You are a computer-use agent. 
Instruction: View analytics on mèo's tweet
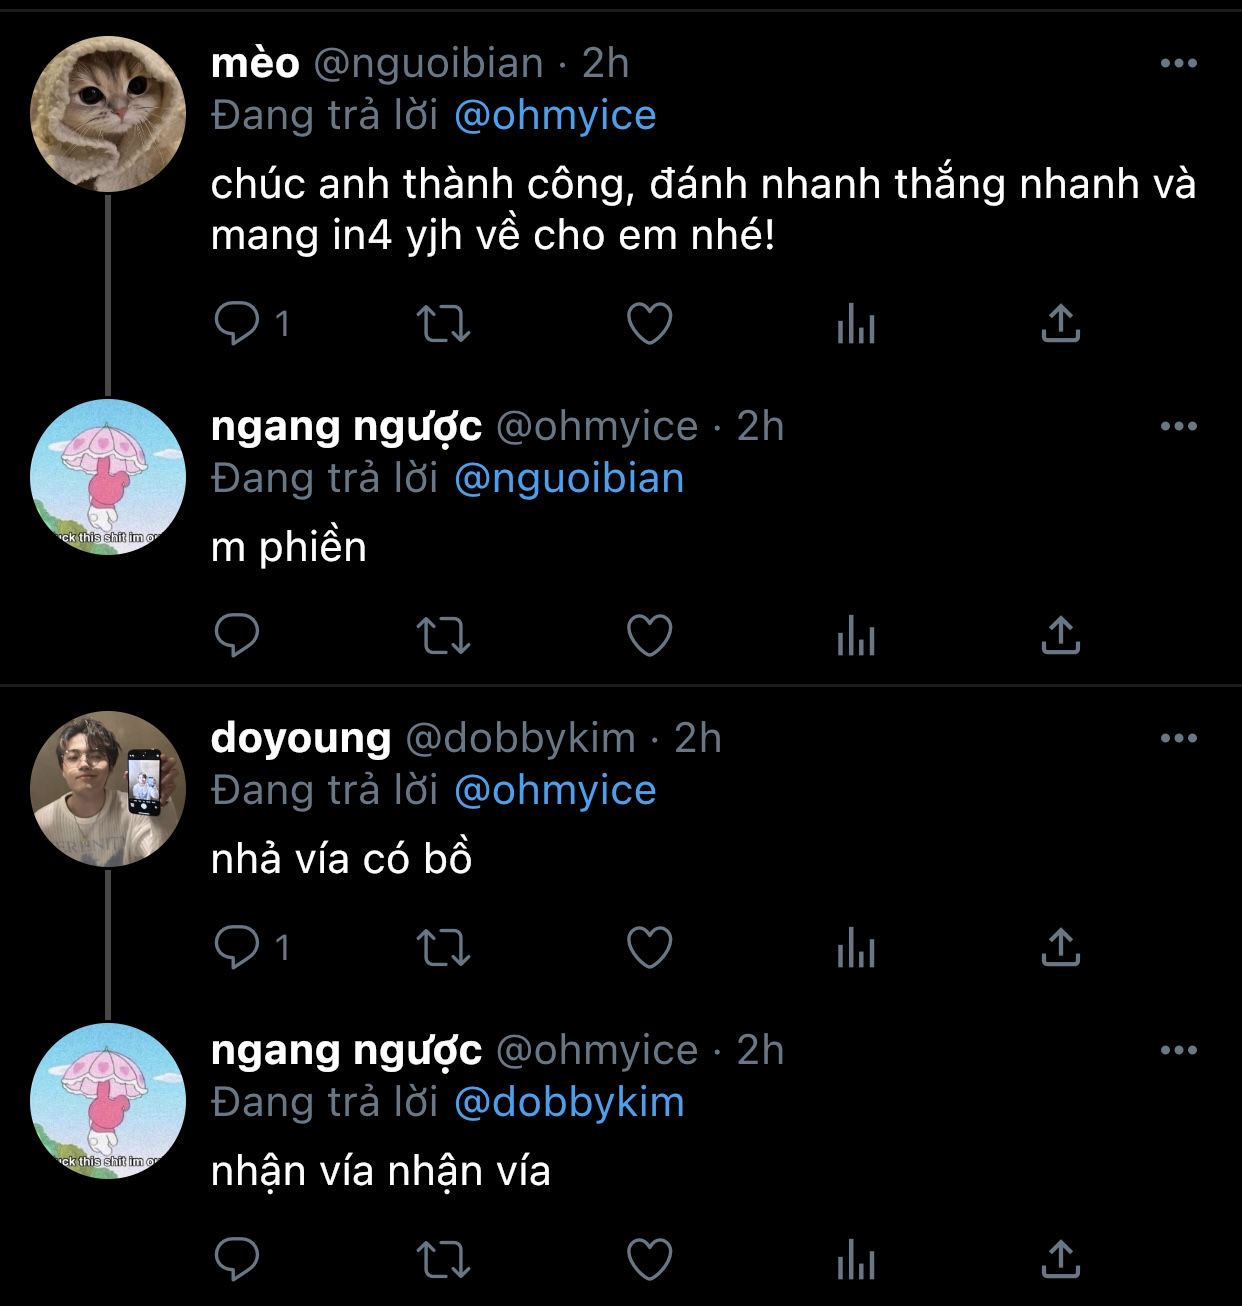click(855, 324)
